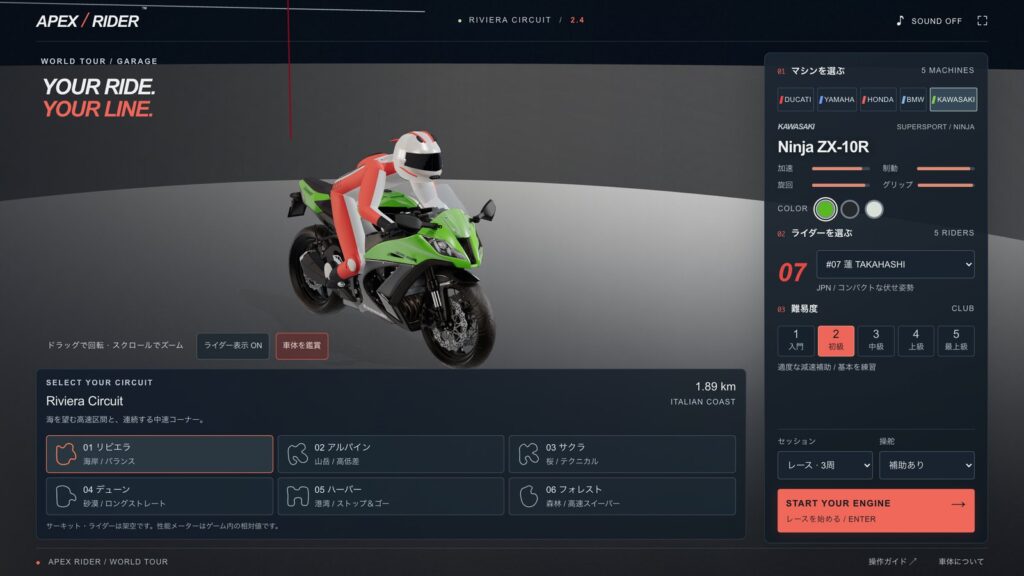Screen dimensions: 1024x576
Task: Choose difficulty level 4 上級
Action: [x=916, y=340]
